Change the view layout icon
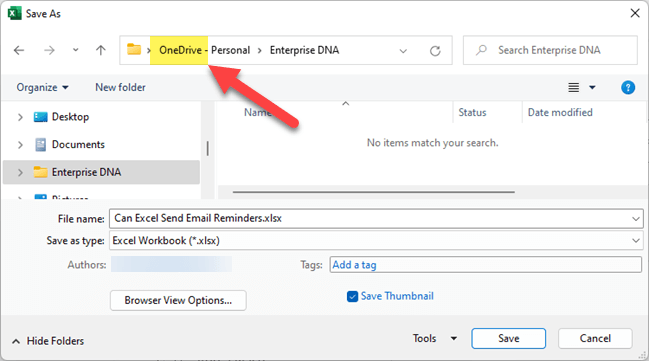The height and width of the screenshot is (361, 649). 573,87
